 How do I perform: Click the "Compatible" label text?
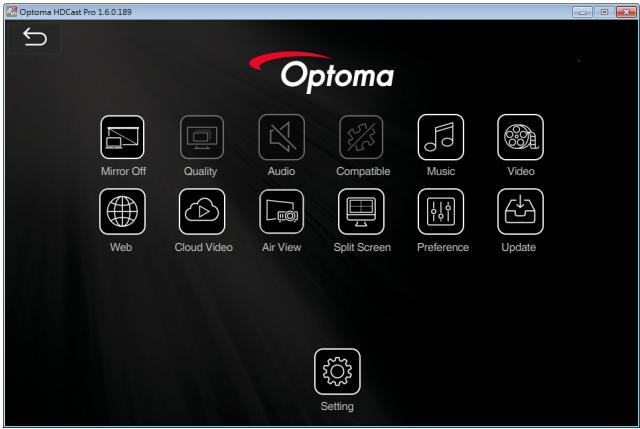click(363, 171)
